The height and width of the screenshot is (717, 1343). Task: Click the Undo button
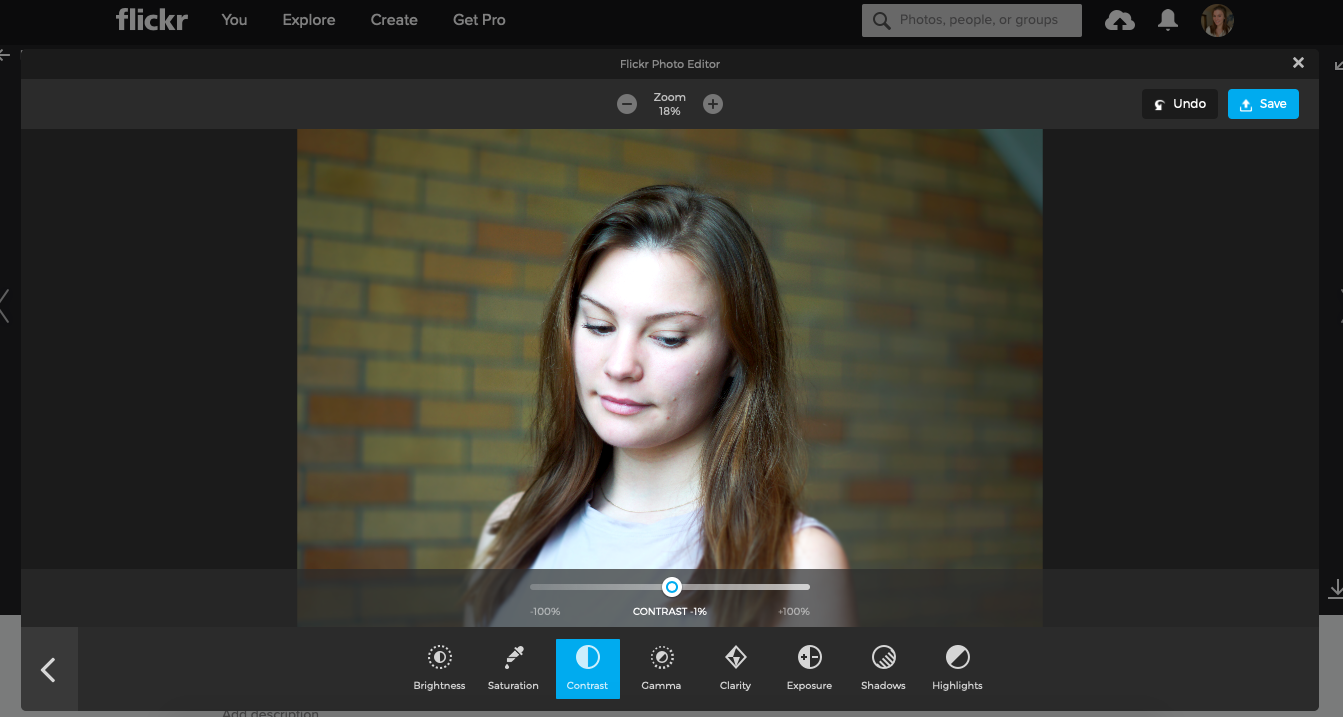(x=1180, y=104)
